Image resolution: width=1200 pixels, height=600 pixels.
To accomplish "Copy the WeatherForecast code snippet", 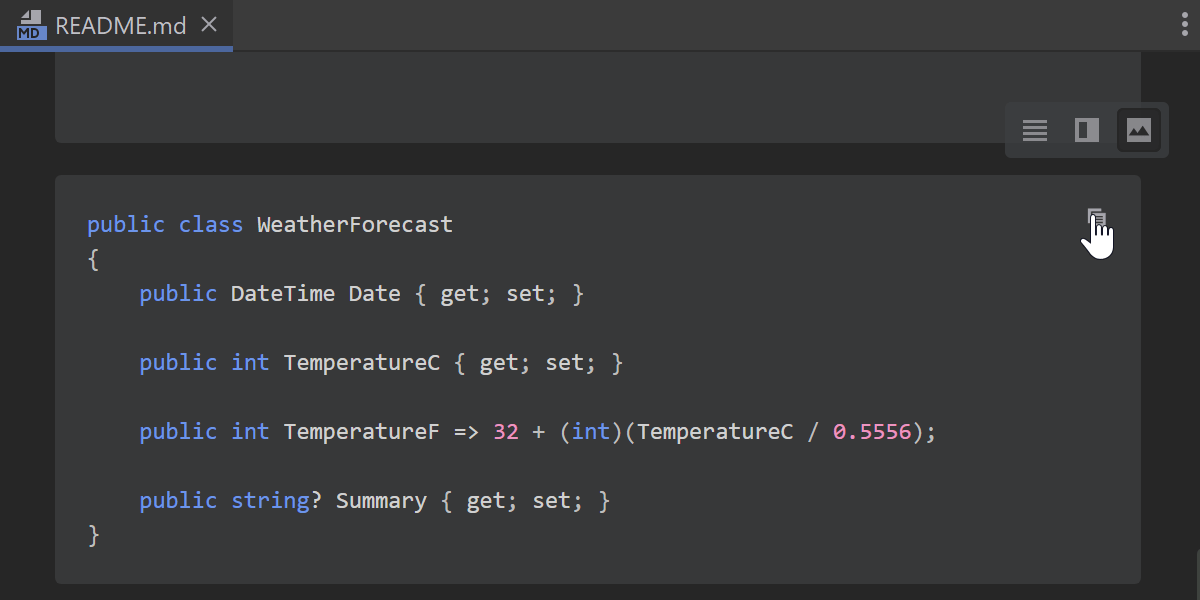I will click(1096, 218).
